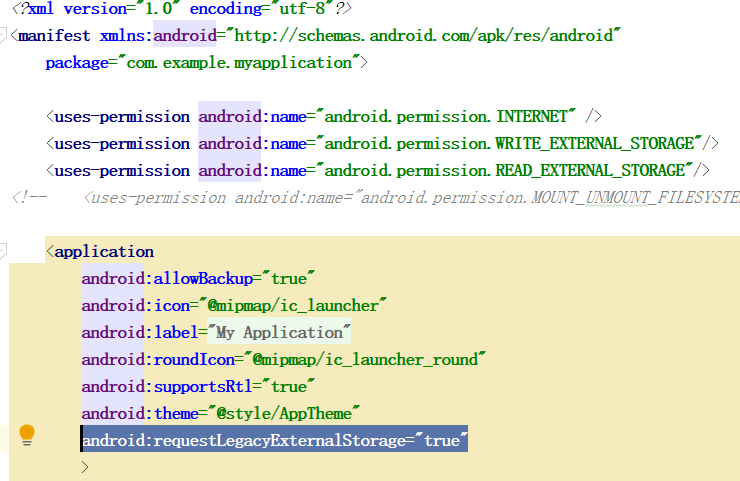Click the READ_EXTERNAL_STORAGE permission line
740x481 pixels.
click(x=378, y=170)
